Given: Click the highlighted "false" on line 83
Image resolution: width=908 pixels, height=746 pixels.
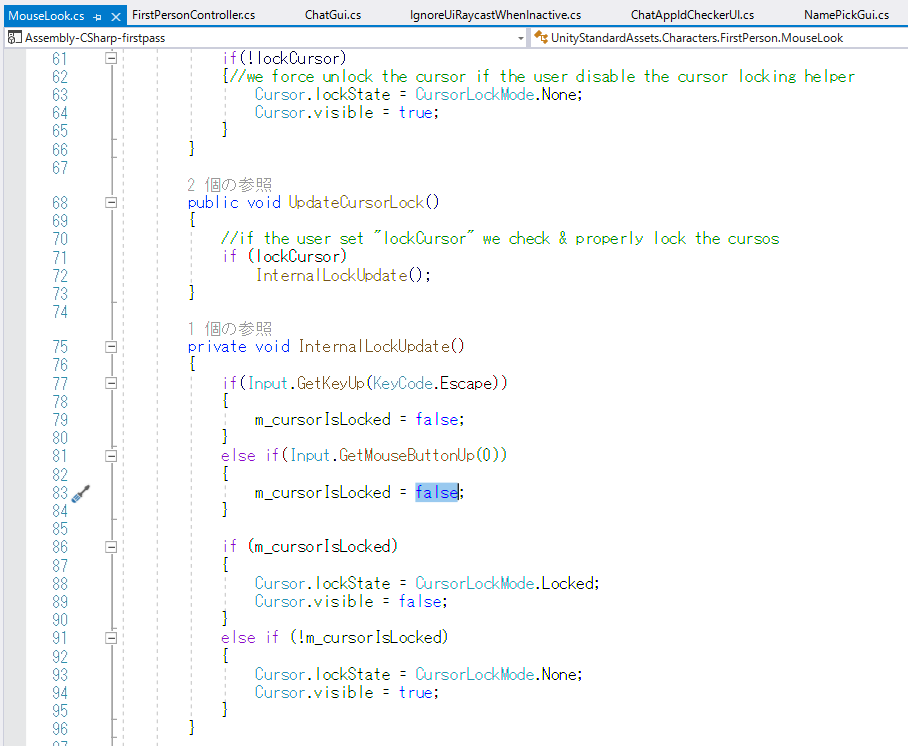Looking at the screenshot, I should [x=436, y=493].
